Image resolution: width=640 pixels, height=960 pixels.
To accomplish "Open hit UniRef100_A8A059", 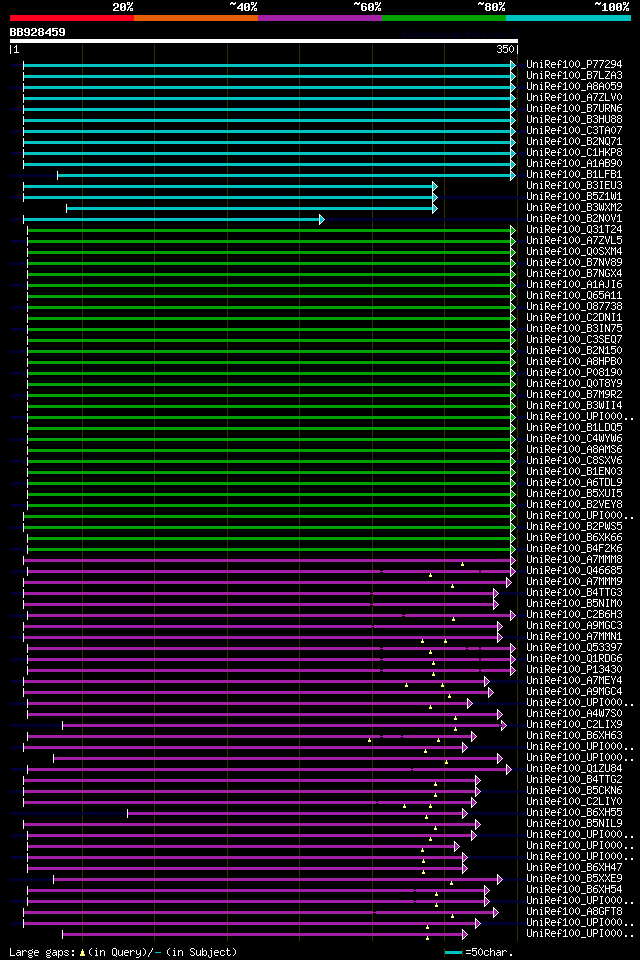I will click(574, 86).
